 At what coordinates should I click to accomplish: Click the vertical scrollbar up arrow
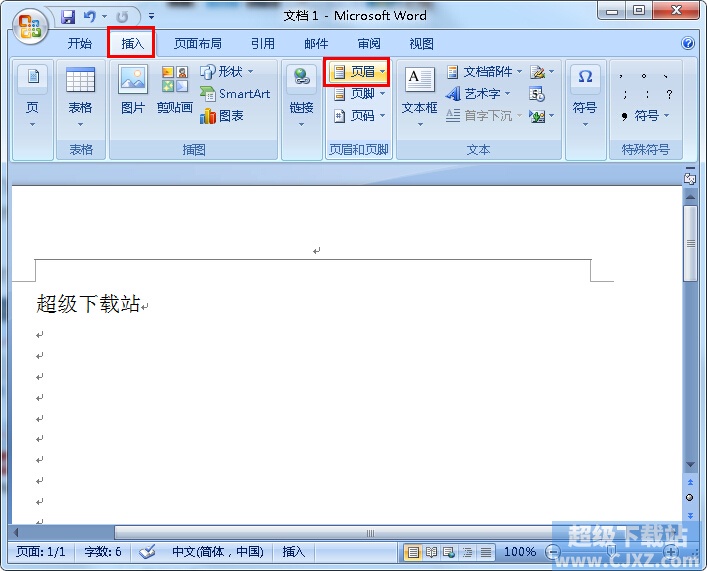click(x=690, y=198)
